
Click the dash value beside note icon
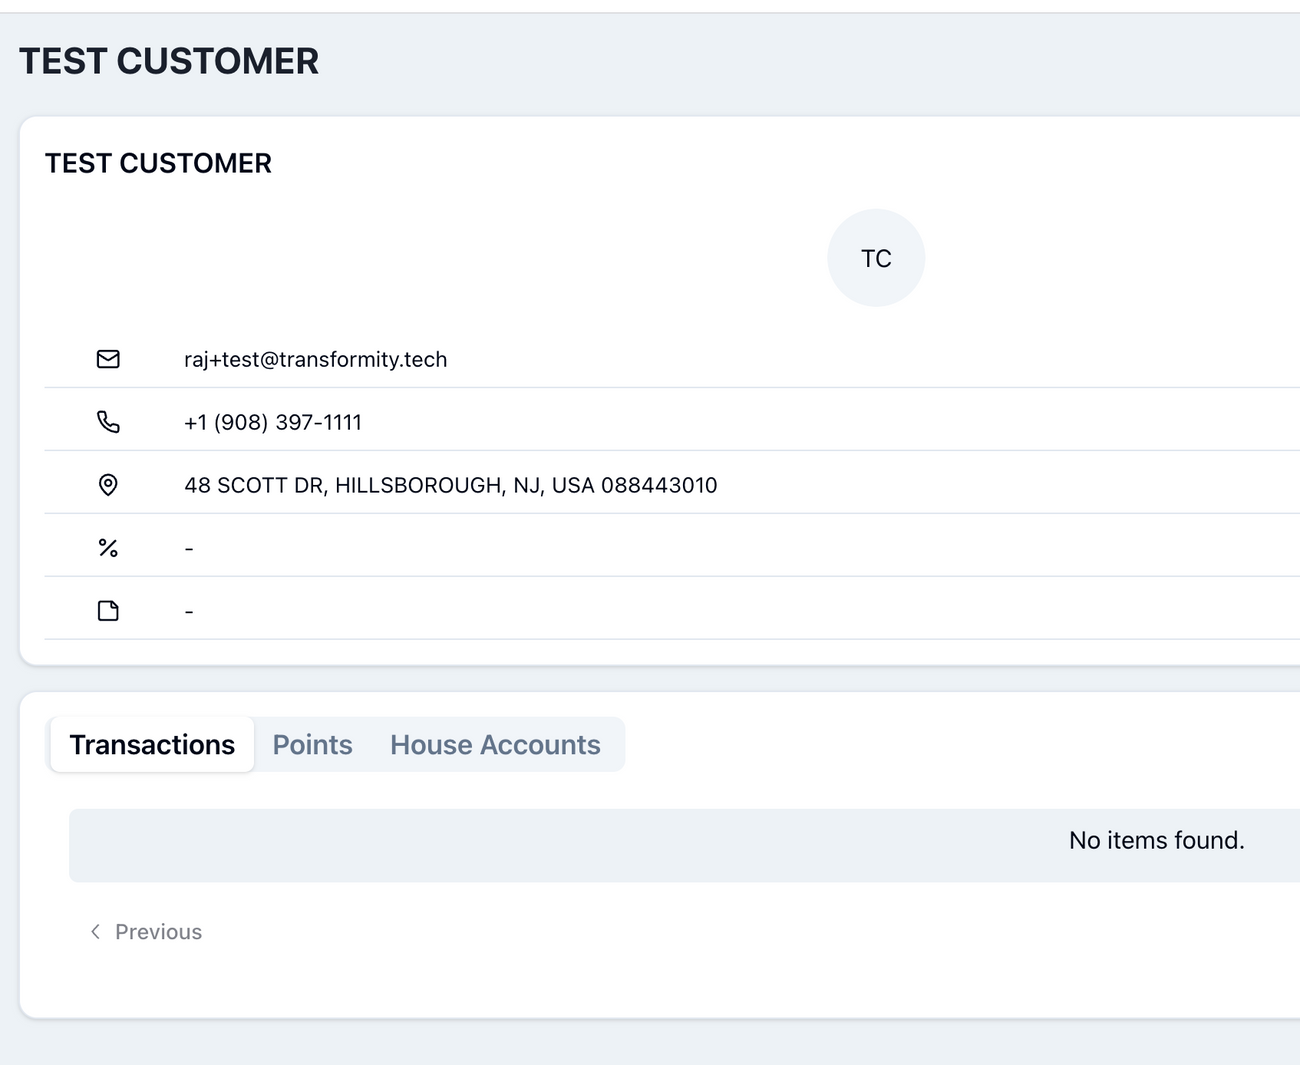coord(189,612)
